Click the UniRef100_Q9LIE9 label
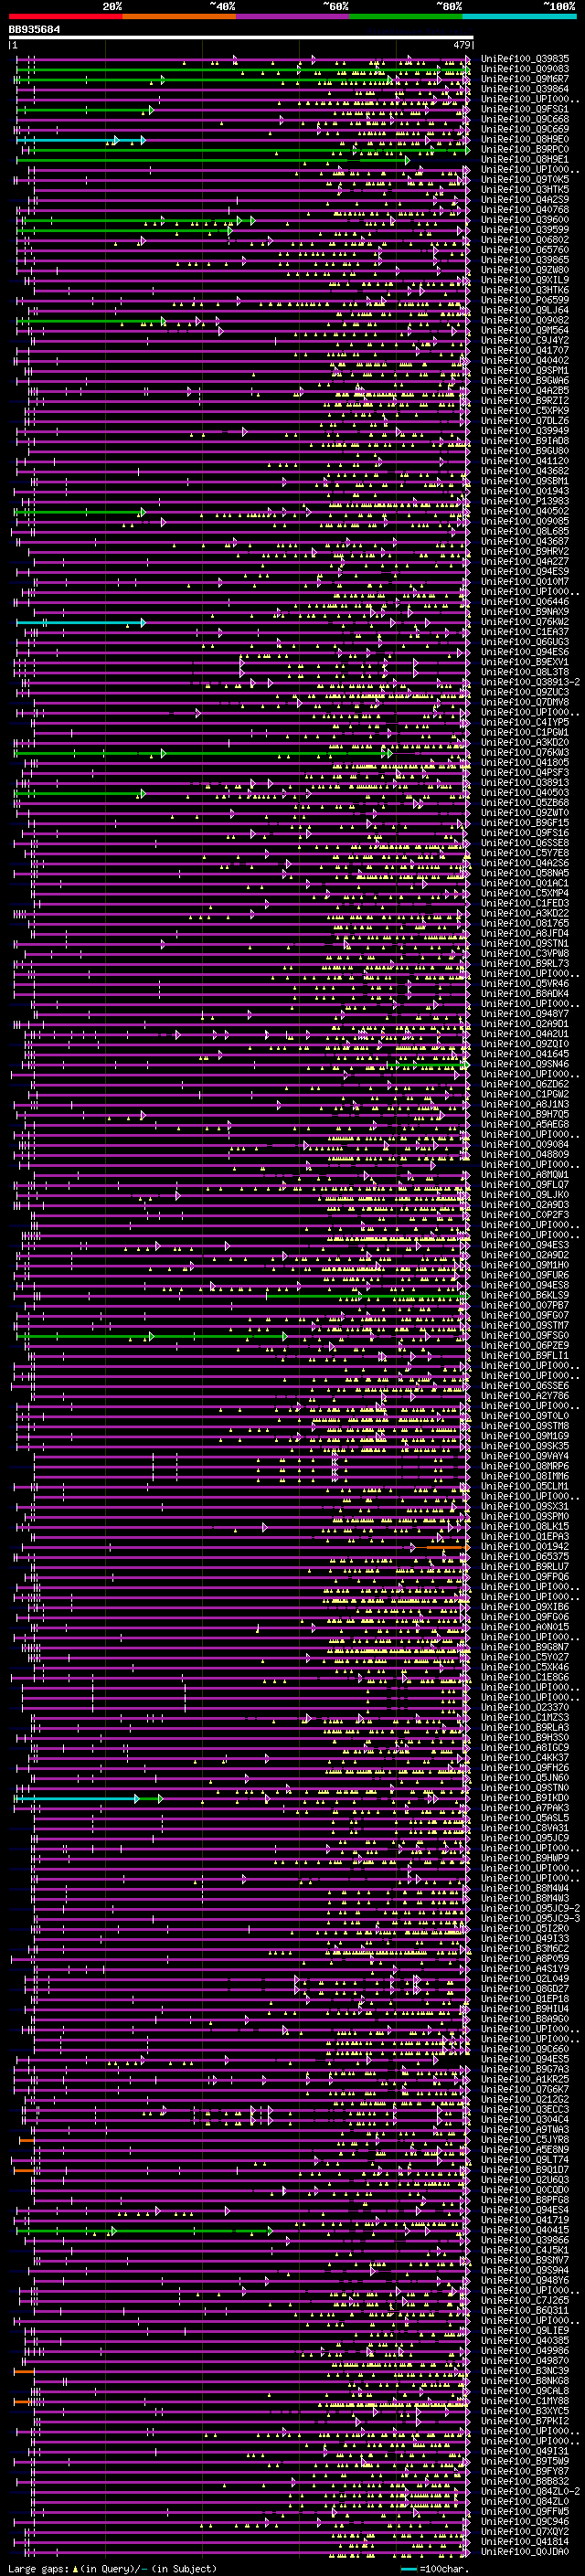The image size is (585, 2576). [525, 2330]
